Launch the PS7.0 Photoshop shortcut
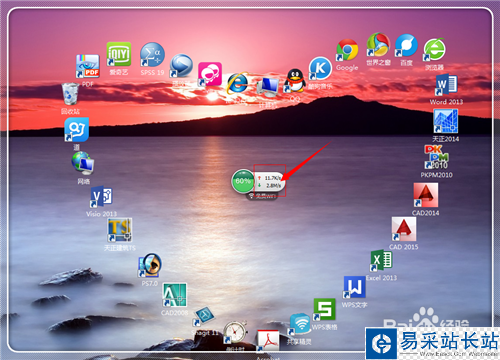 click(150, 265)
